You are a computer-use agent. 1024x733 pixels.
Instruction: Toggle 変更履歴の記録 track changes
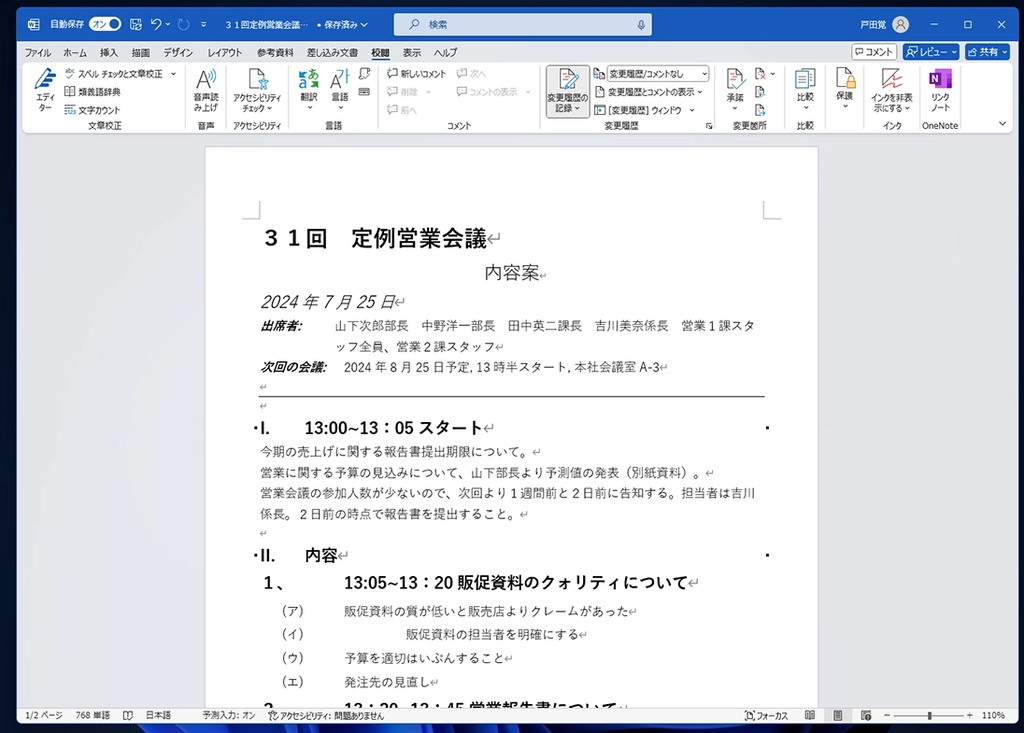568,91
